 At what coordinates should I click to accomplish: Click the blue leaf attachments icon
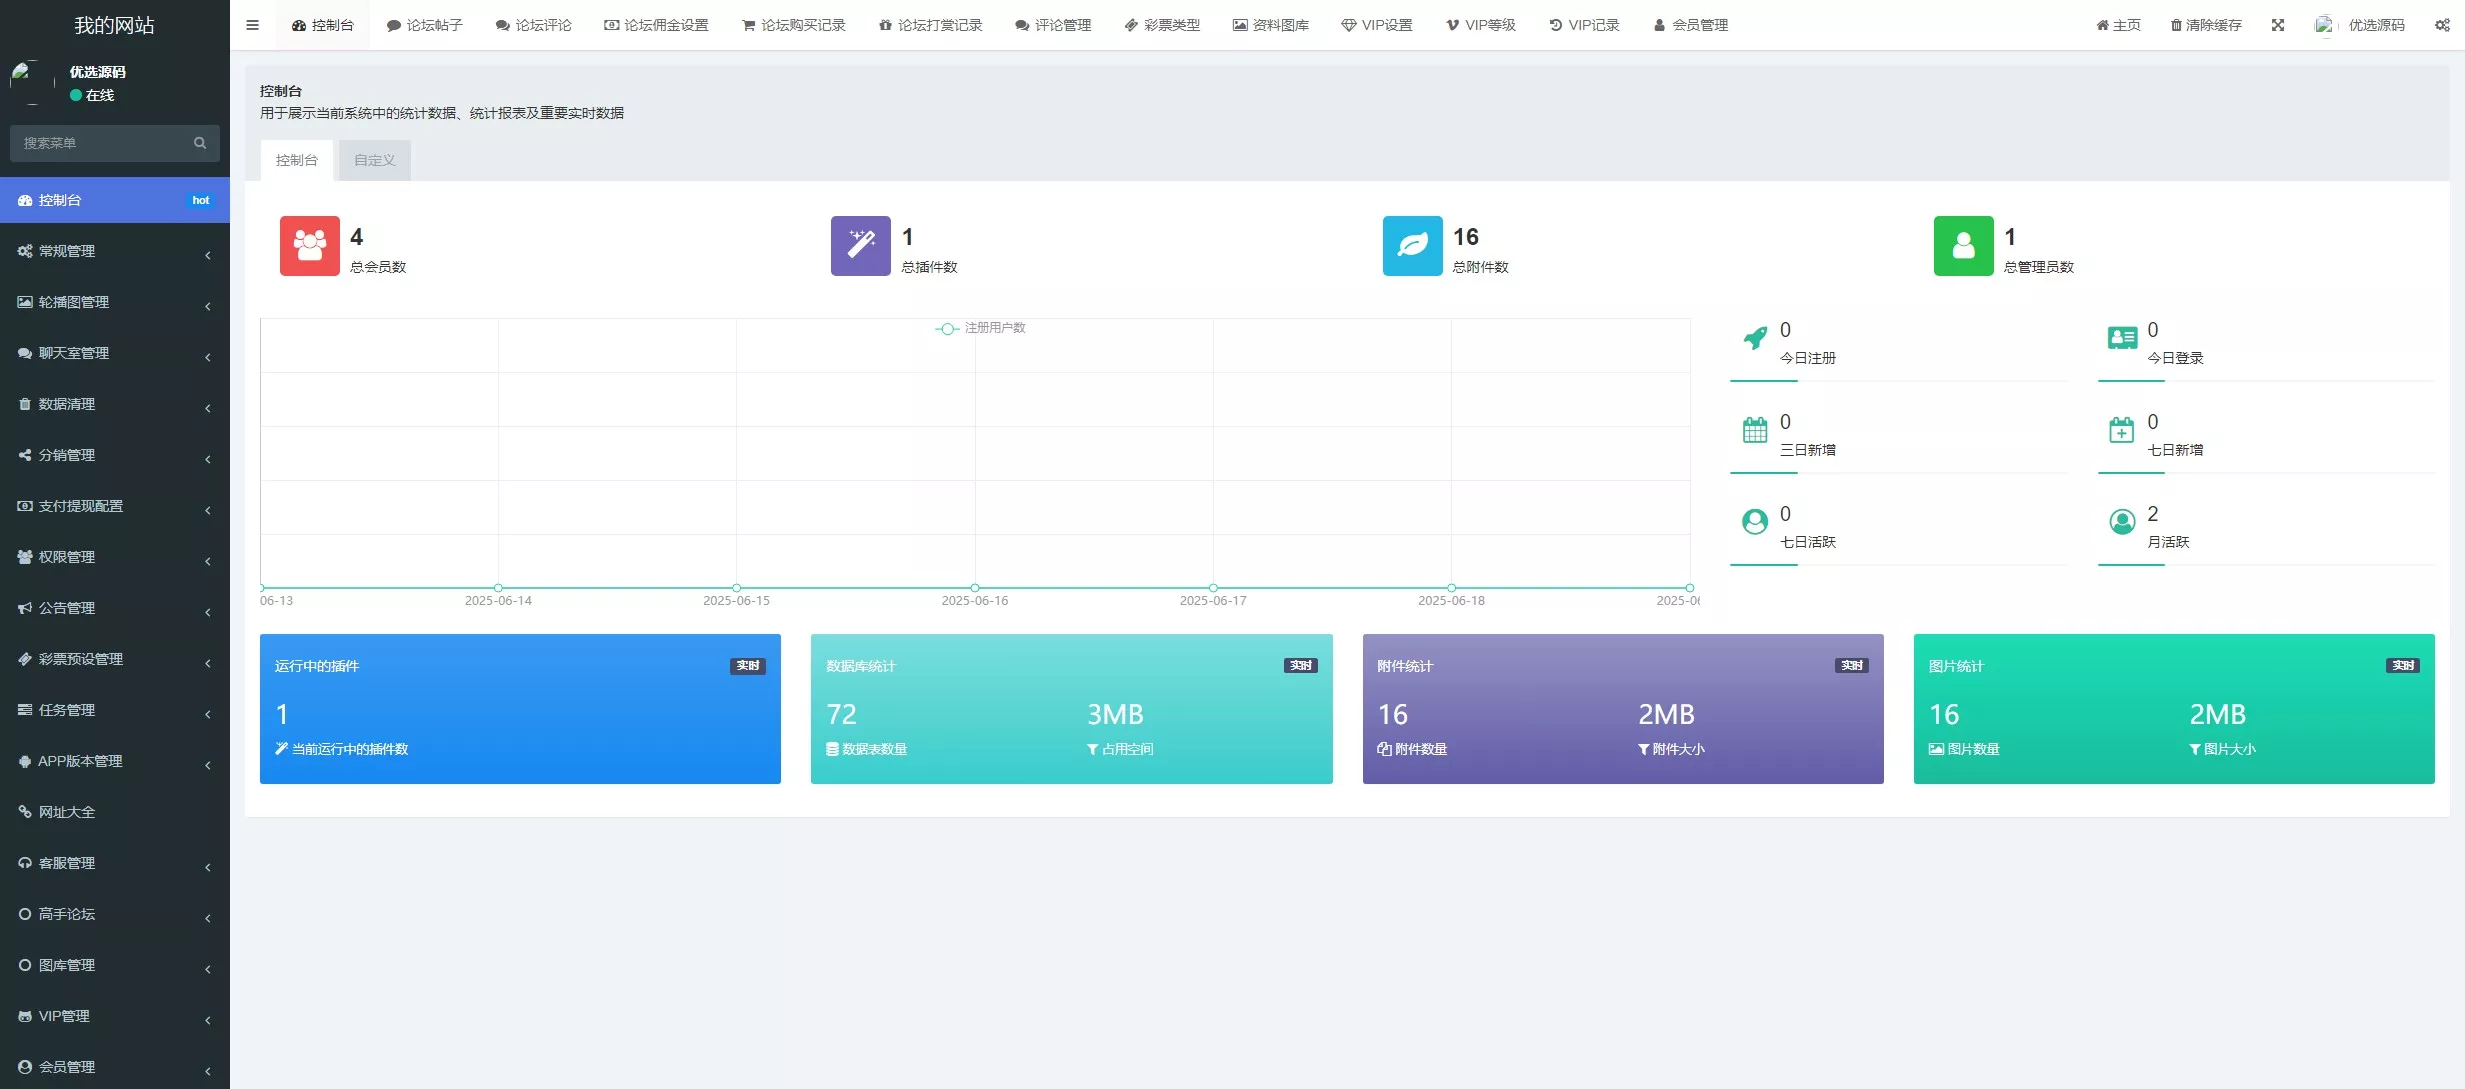point(1412,245)
